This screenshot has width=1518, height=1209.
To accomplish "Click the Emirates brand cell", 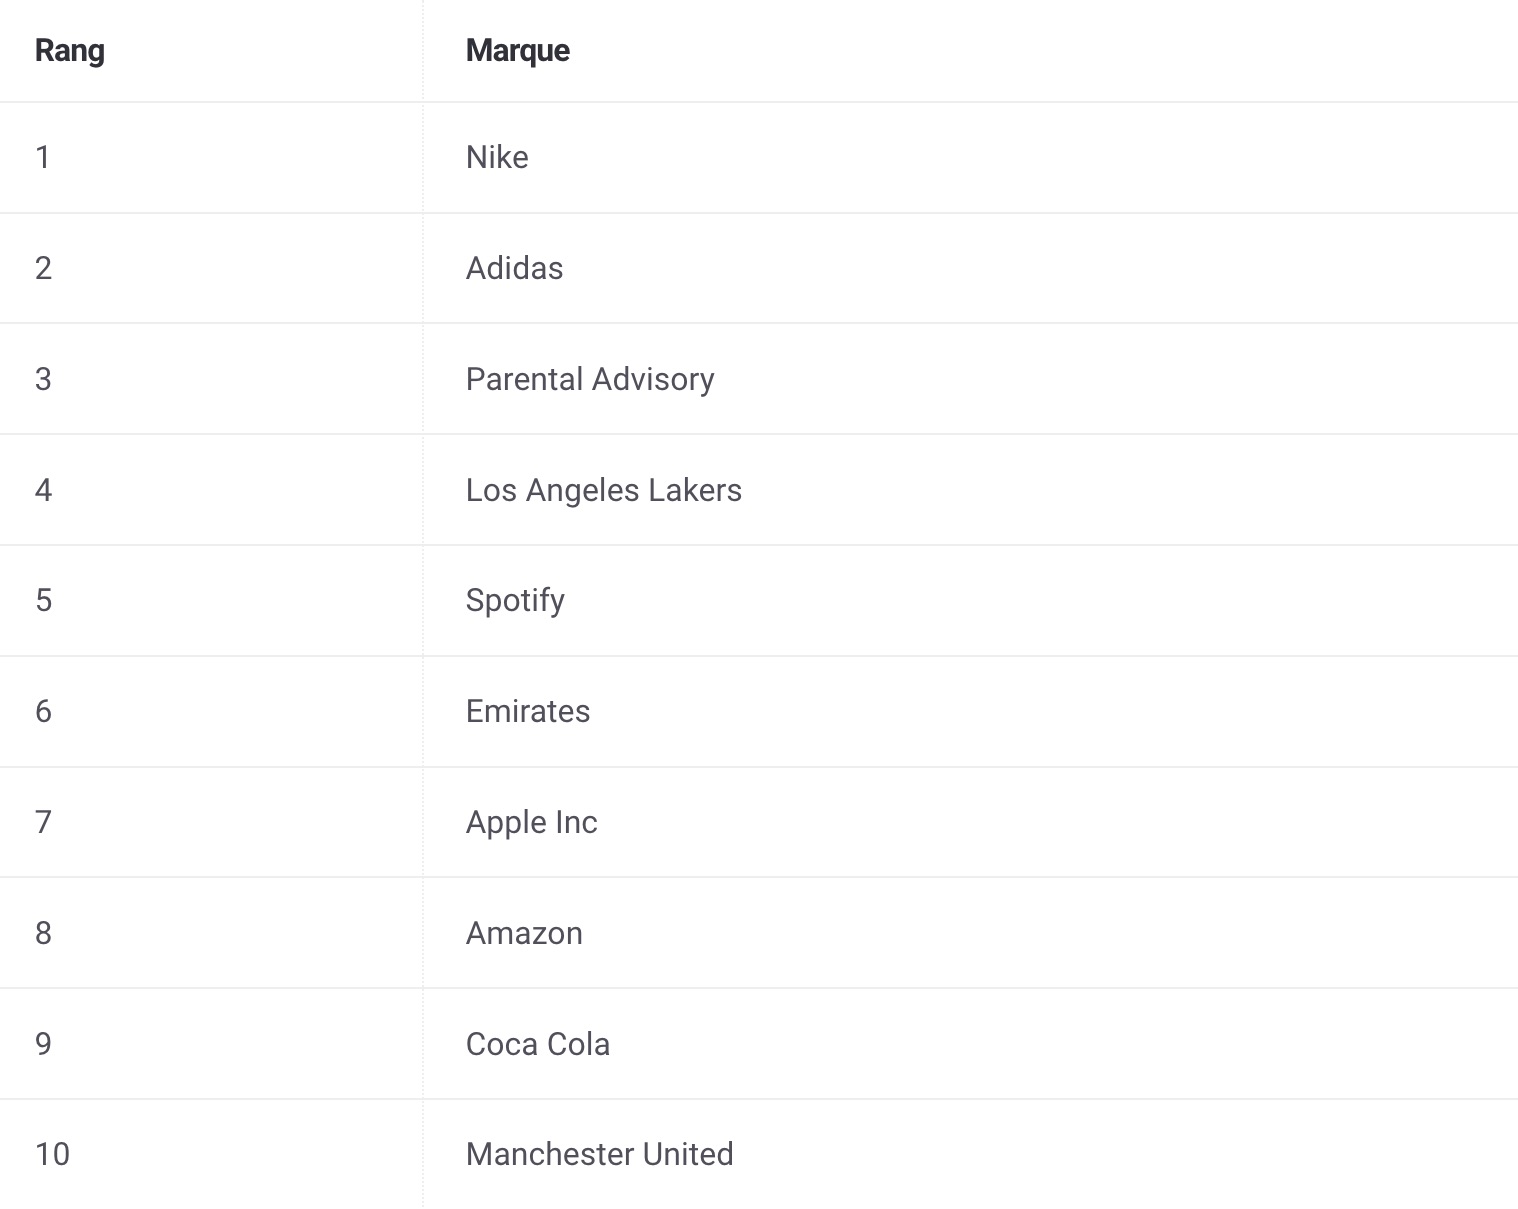I will pos(528,711).
